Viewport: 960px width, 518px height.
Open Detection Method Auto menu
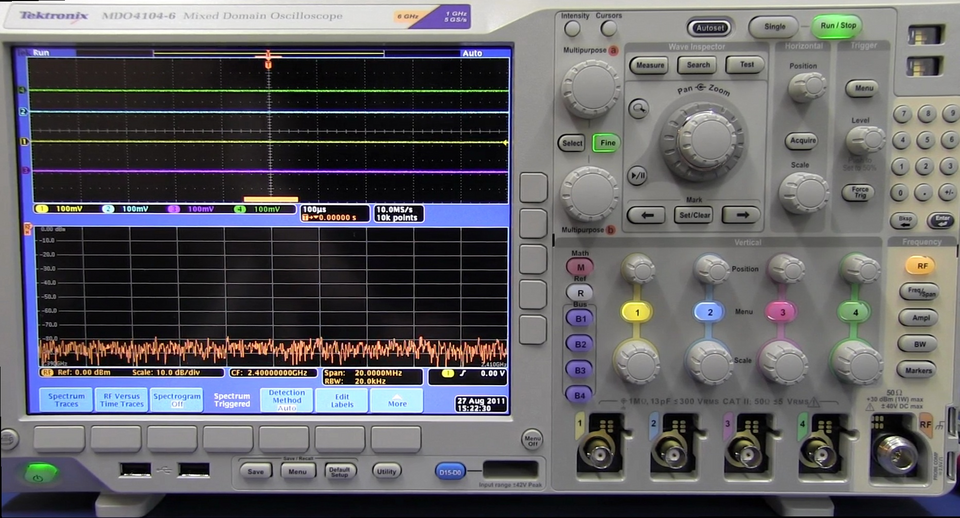click(287, 400)
